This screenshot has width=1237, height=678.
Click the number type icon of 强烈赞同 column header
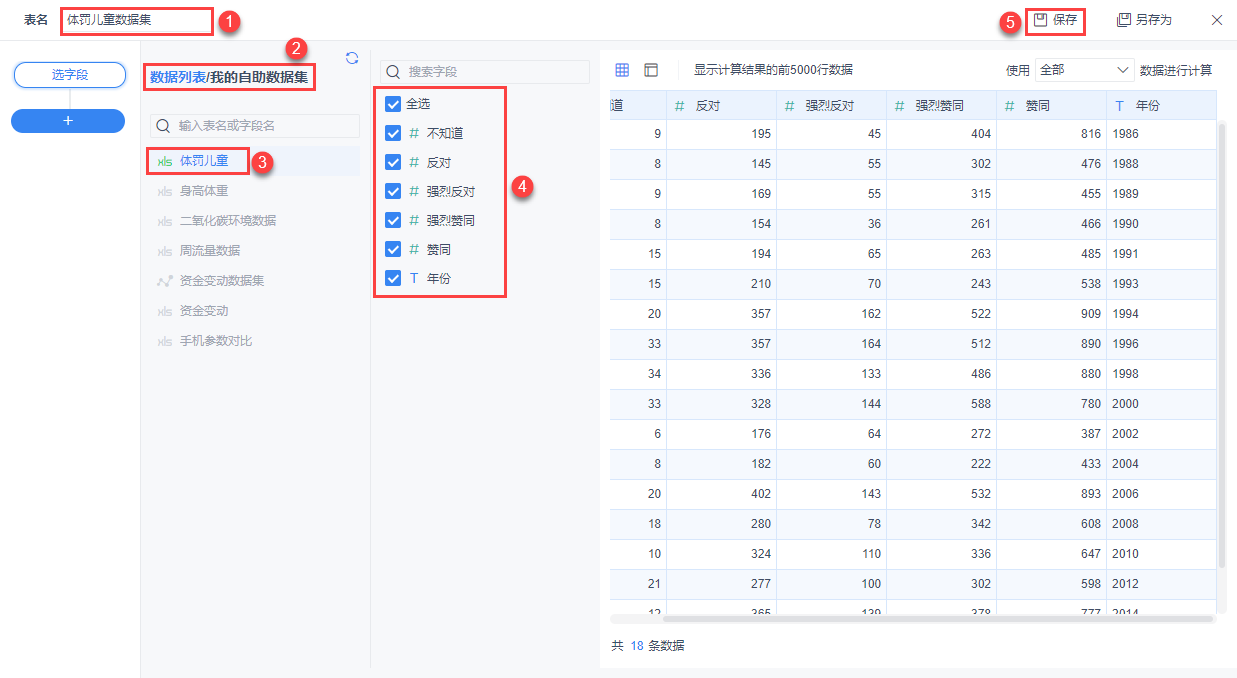(900, 105)
